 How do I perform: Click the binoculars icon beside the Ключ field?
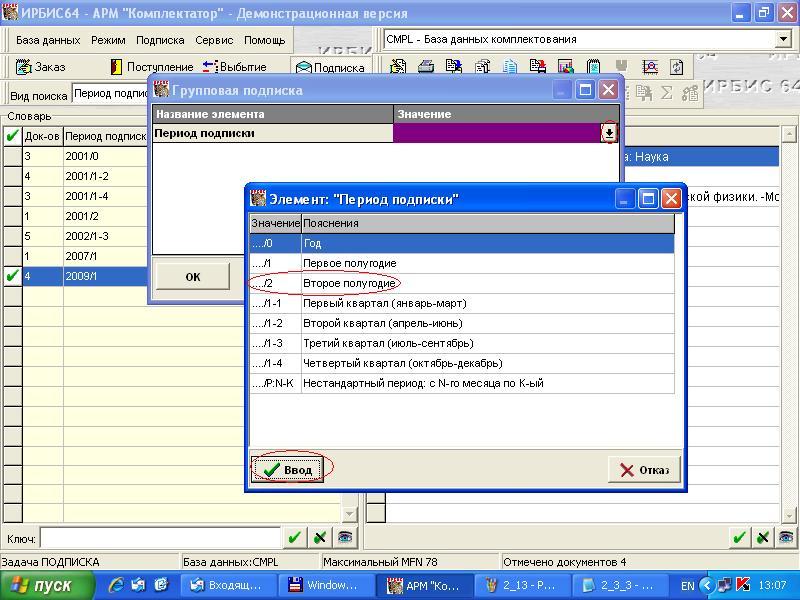pyautogui.click(x=344, y=538)
